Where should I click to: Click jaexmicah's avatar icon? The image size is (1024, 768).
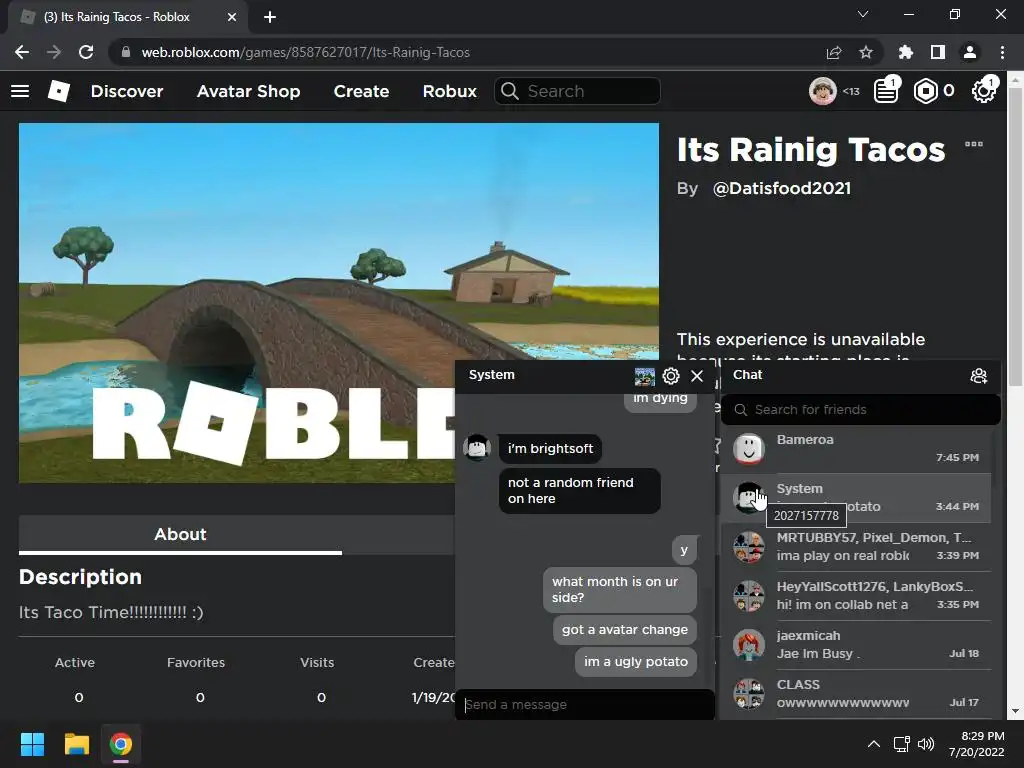(748, 645)
